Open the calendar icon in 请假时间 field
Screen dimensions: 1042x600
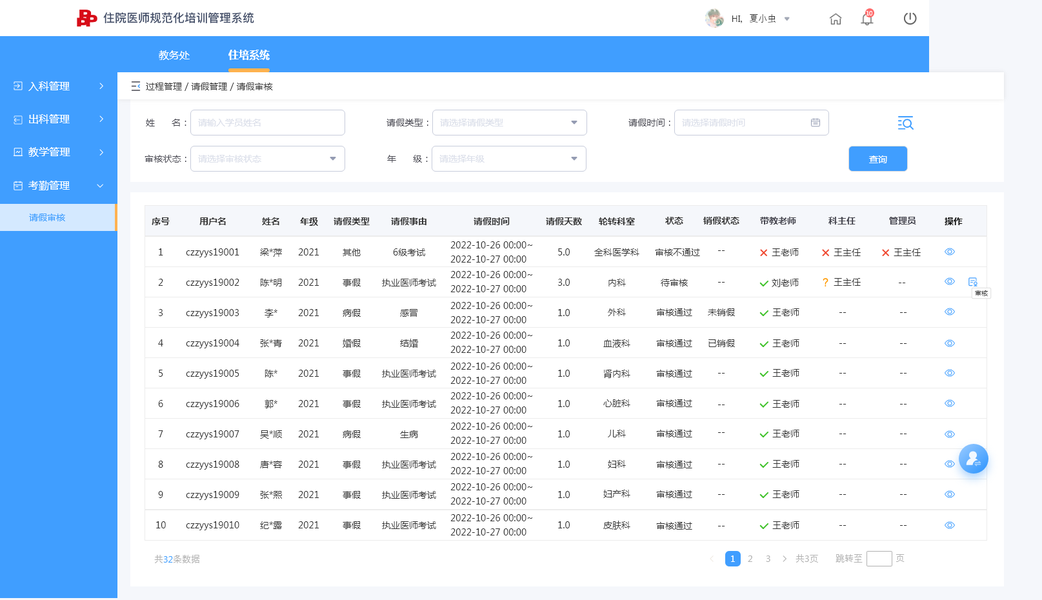coord(815,122)
